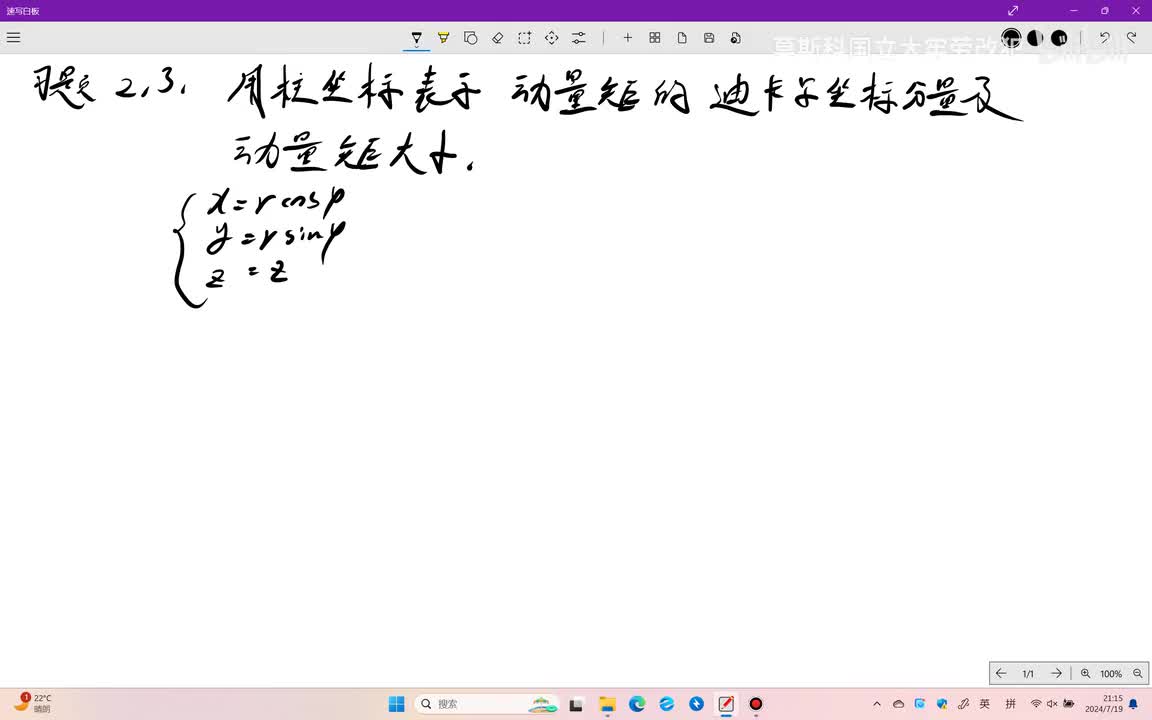Open Task View on taskbar
Image resolution: width=1152 pixels, height=720 pixels.
(576, 704)
